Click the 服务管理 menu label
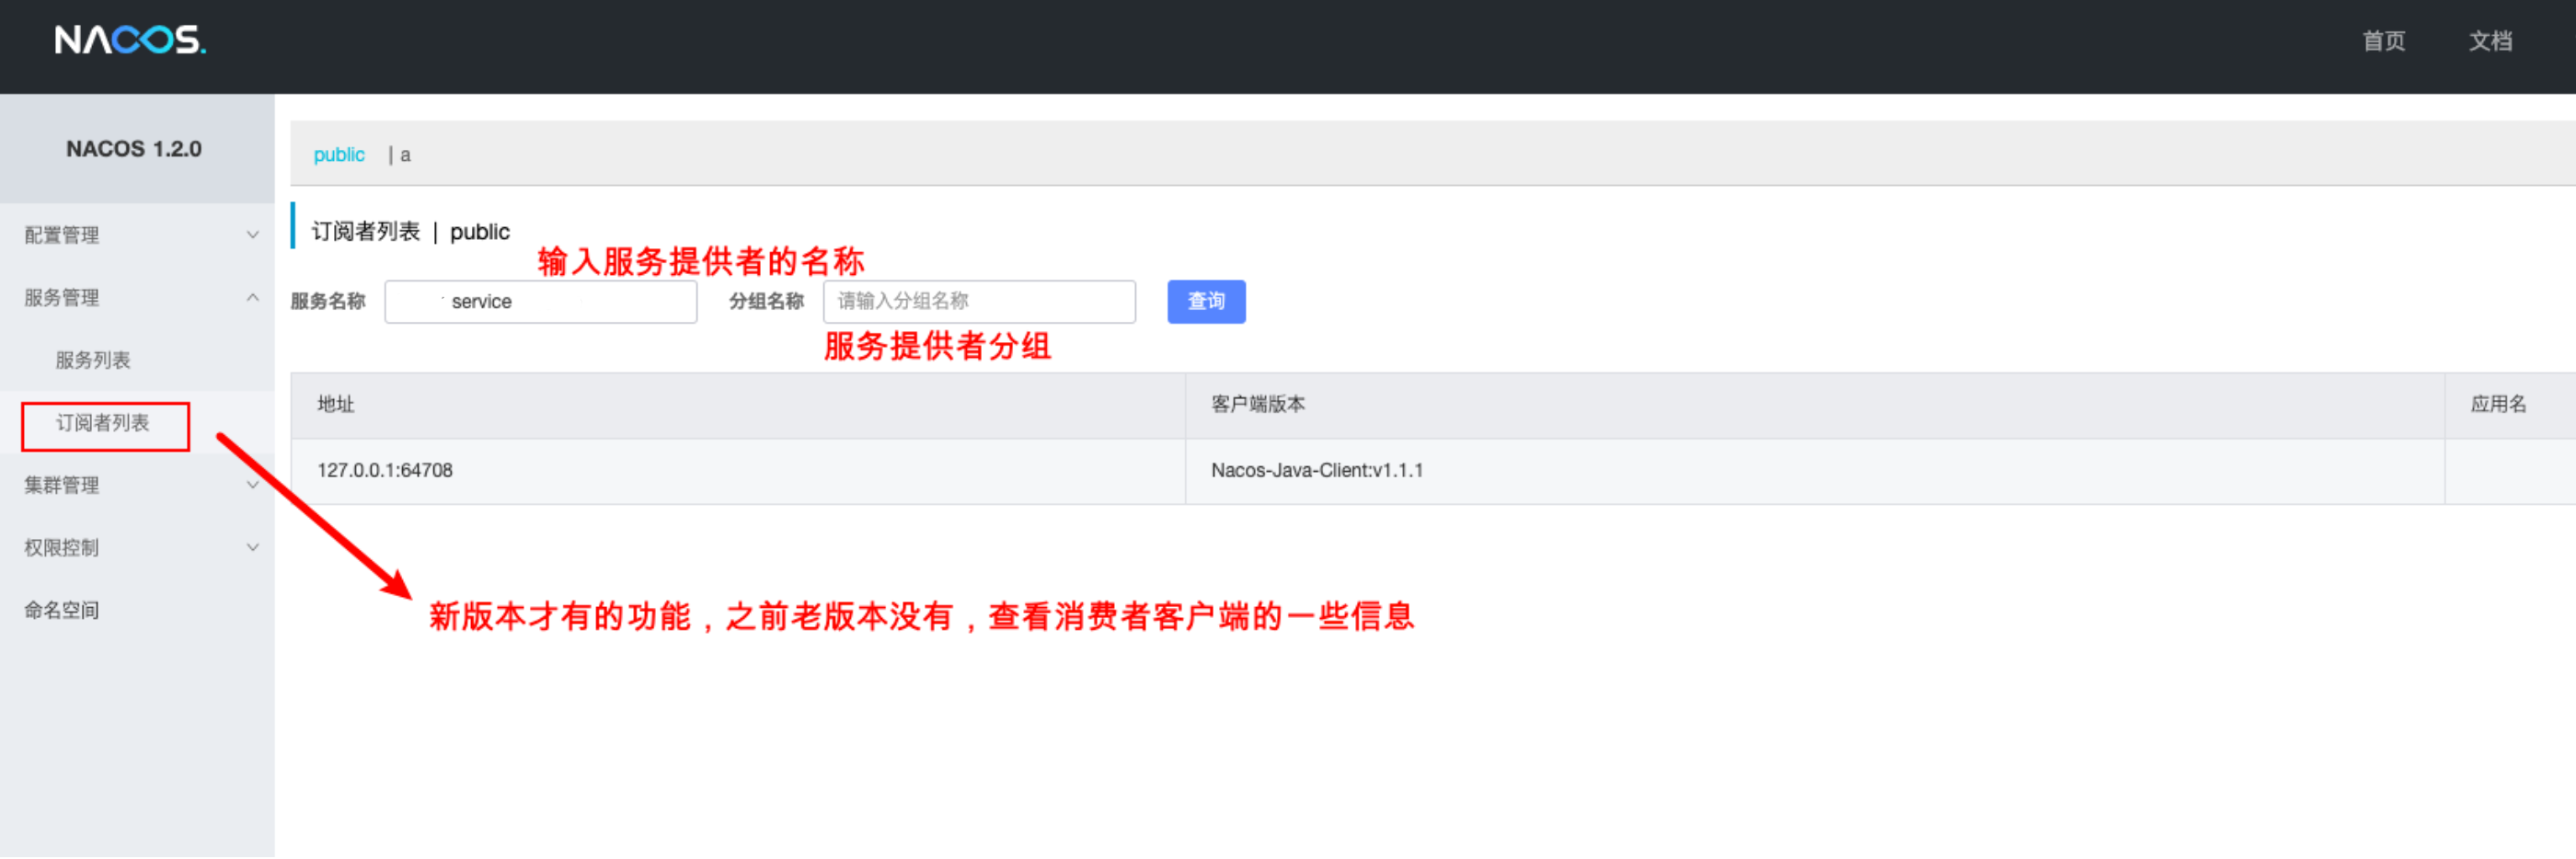 (x=62, y=298)
